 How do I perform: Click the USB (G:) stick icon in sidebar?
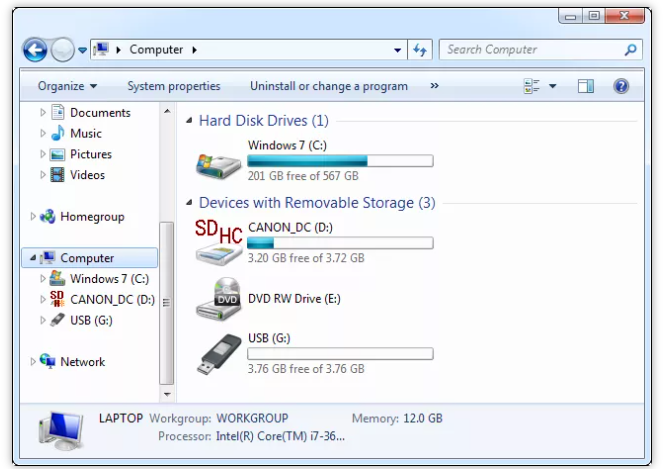[57, 320]
